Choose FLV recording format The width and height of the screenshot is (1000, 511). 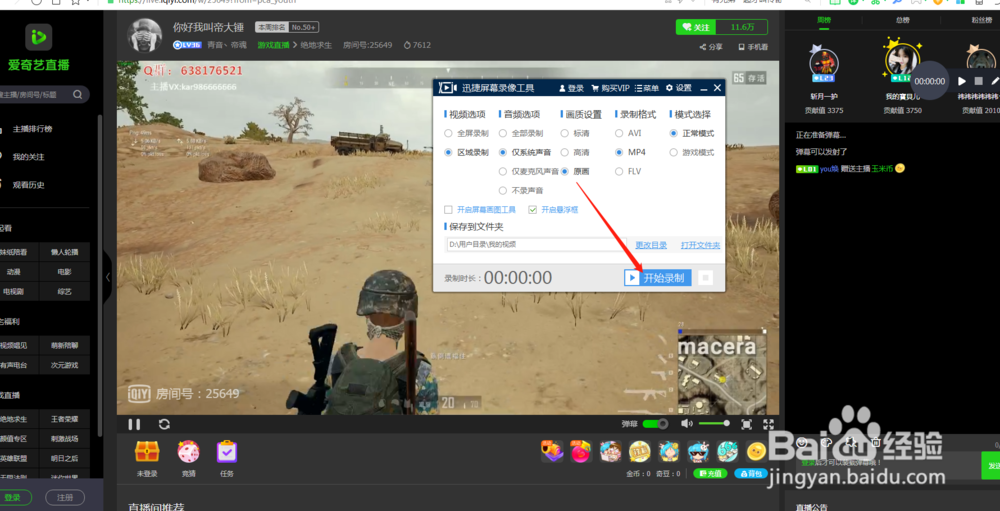click(629, 172)
